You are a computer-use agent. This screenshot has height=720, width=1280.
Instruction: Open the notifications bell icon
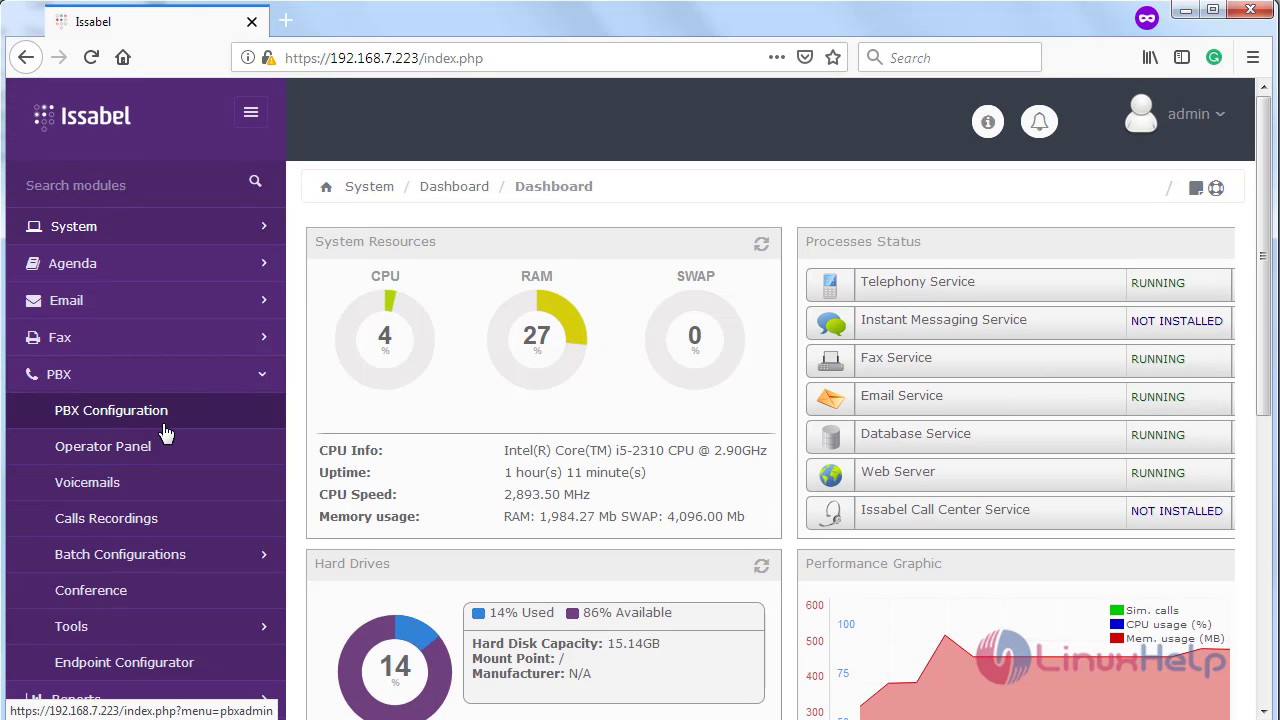coord(1039,122)
